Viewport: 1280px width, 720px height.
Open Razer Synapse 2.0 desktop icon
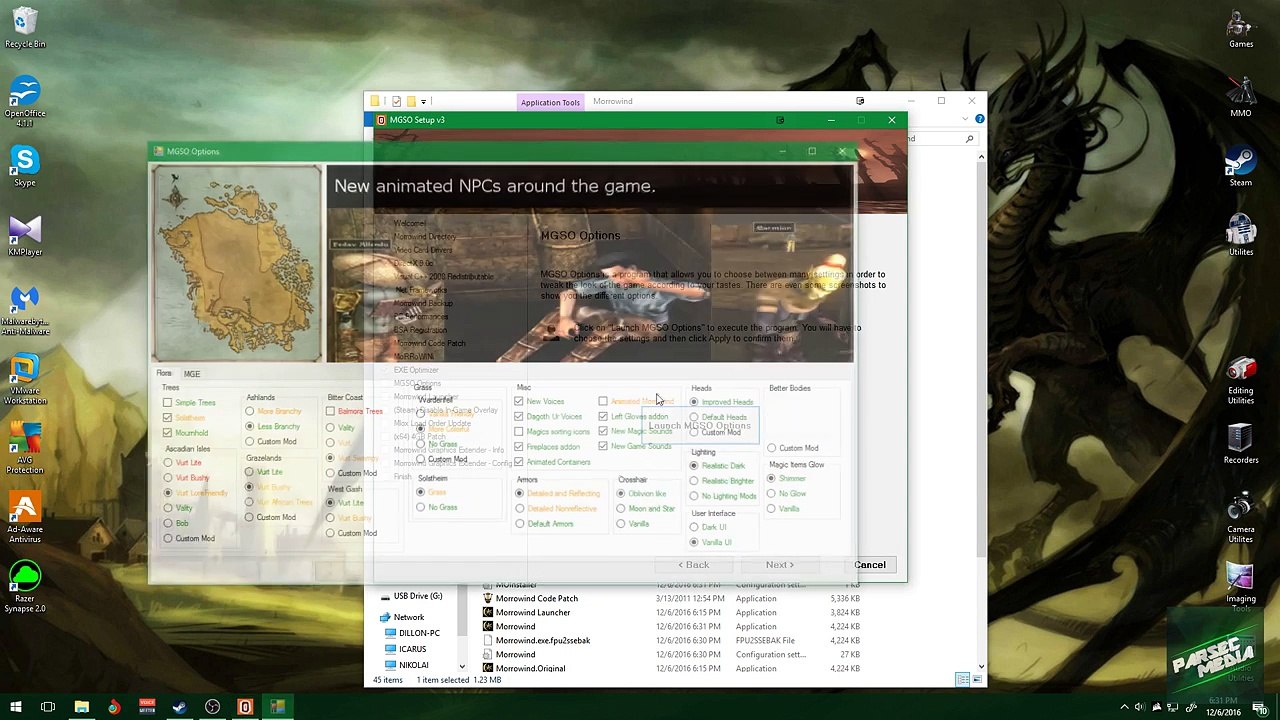click(x=25, y=588)
